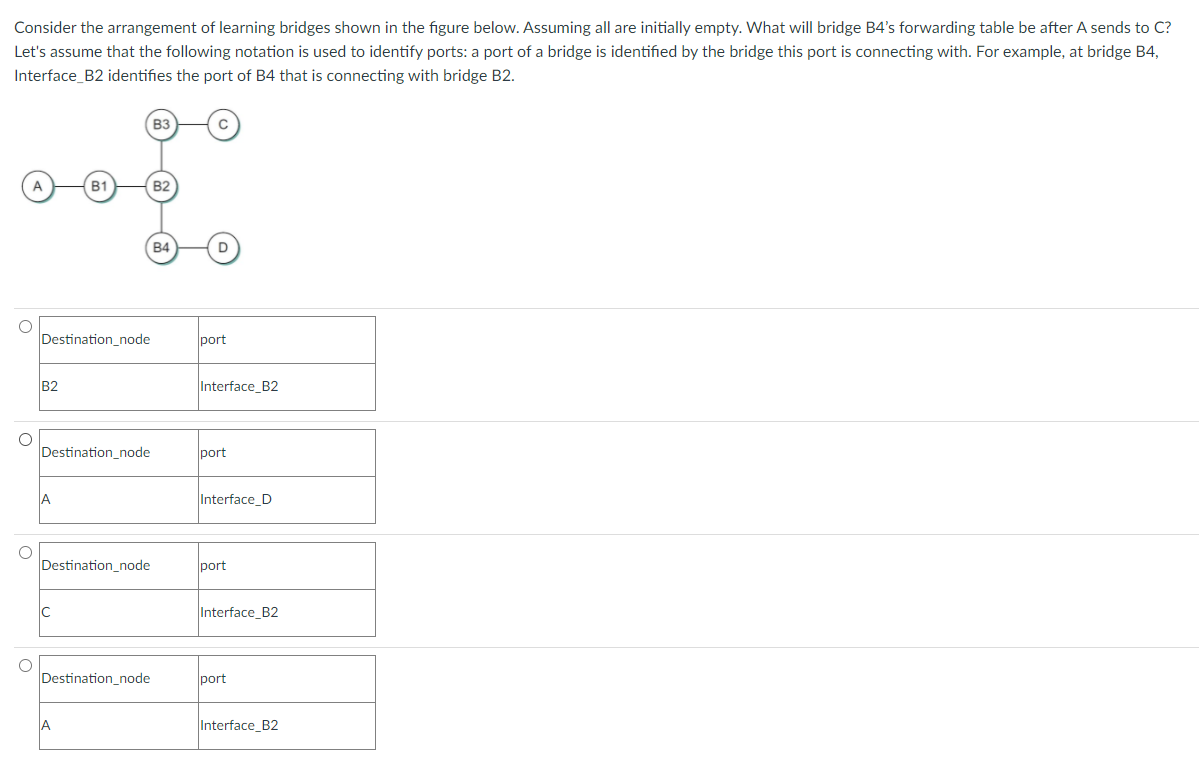
Task: Click bridge B4 node in the diagram
Action: coord(161,248)
